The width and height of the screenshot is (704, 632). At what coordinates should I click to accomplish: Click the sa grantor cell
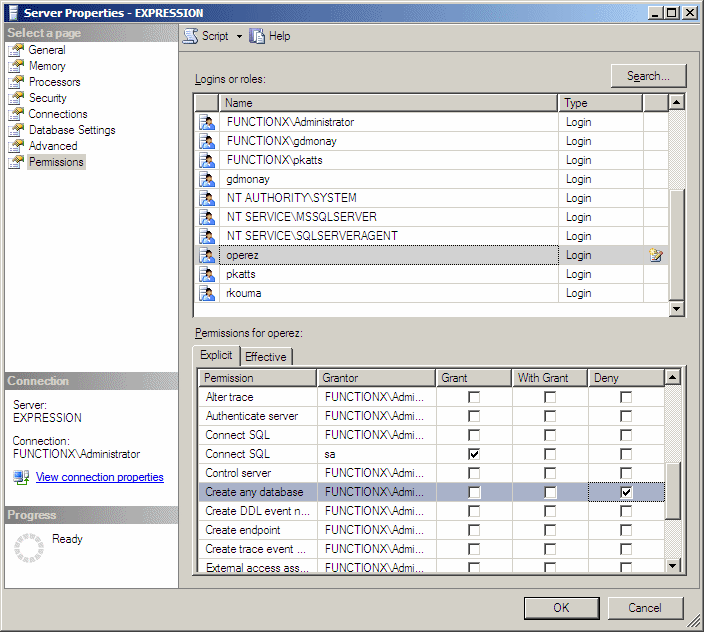pyautogui.click(x=376, y=454)
